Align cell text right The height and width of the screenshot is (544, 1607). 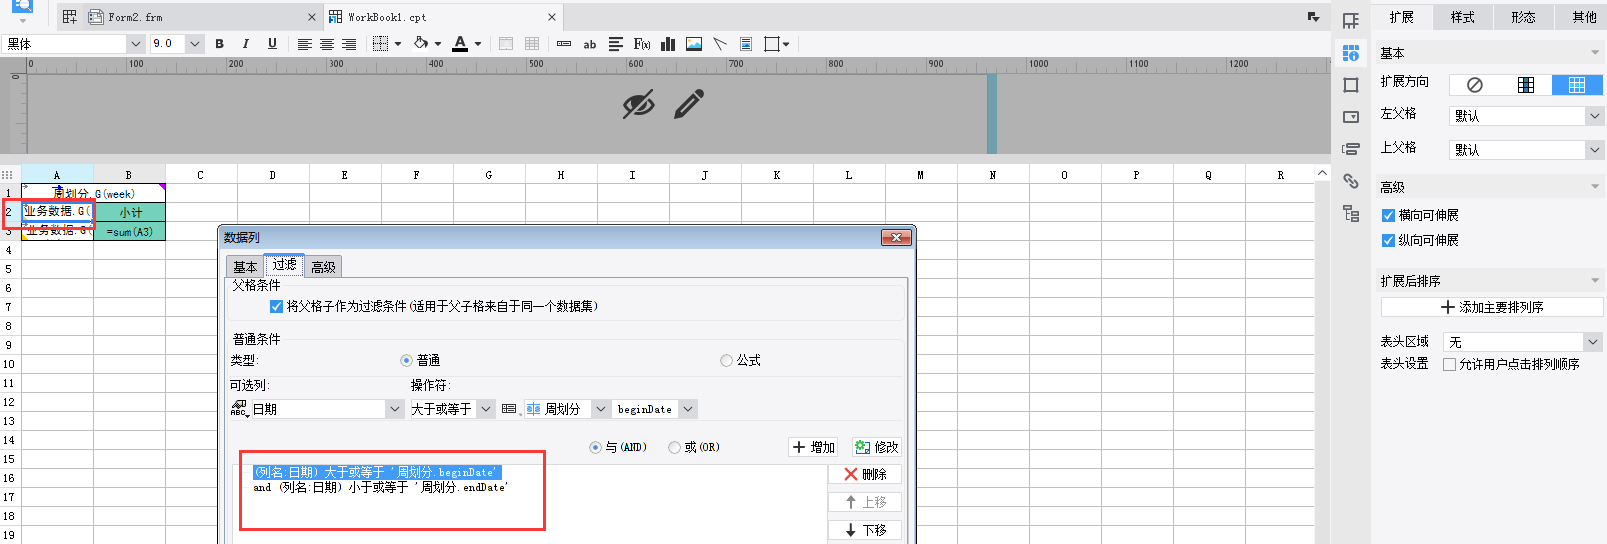pos(349,44)
